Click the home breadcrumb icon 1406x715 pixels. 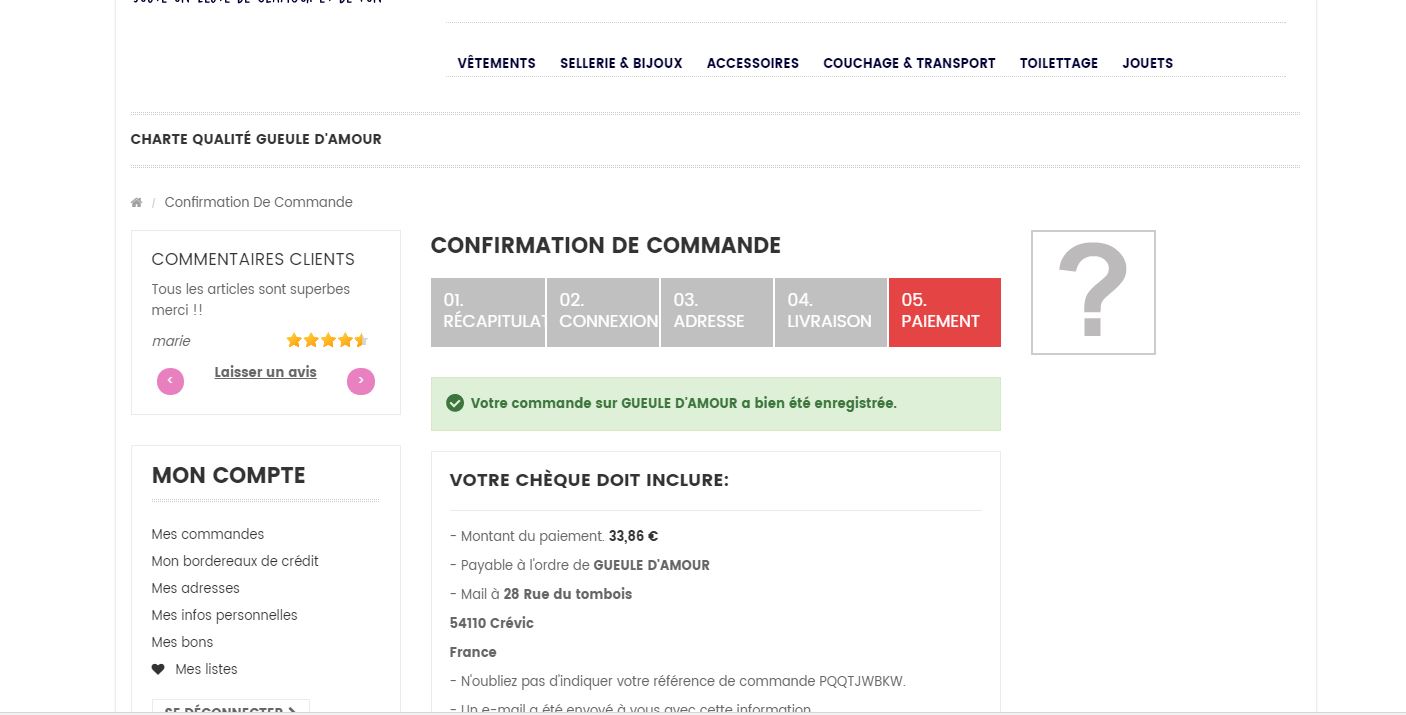pyautogui.click(x=136, y=203)
